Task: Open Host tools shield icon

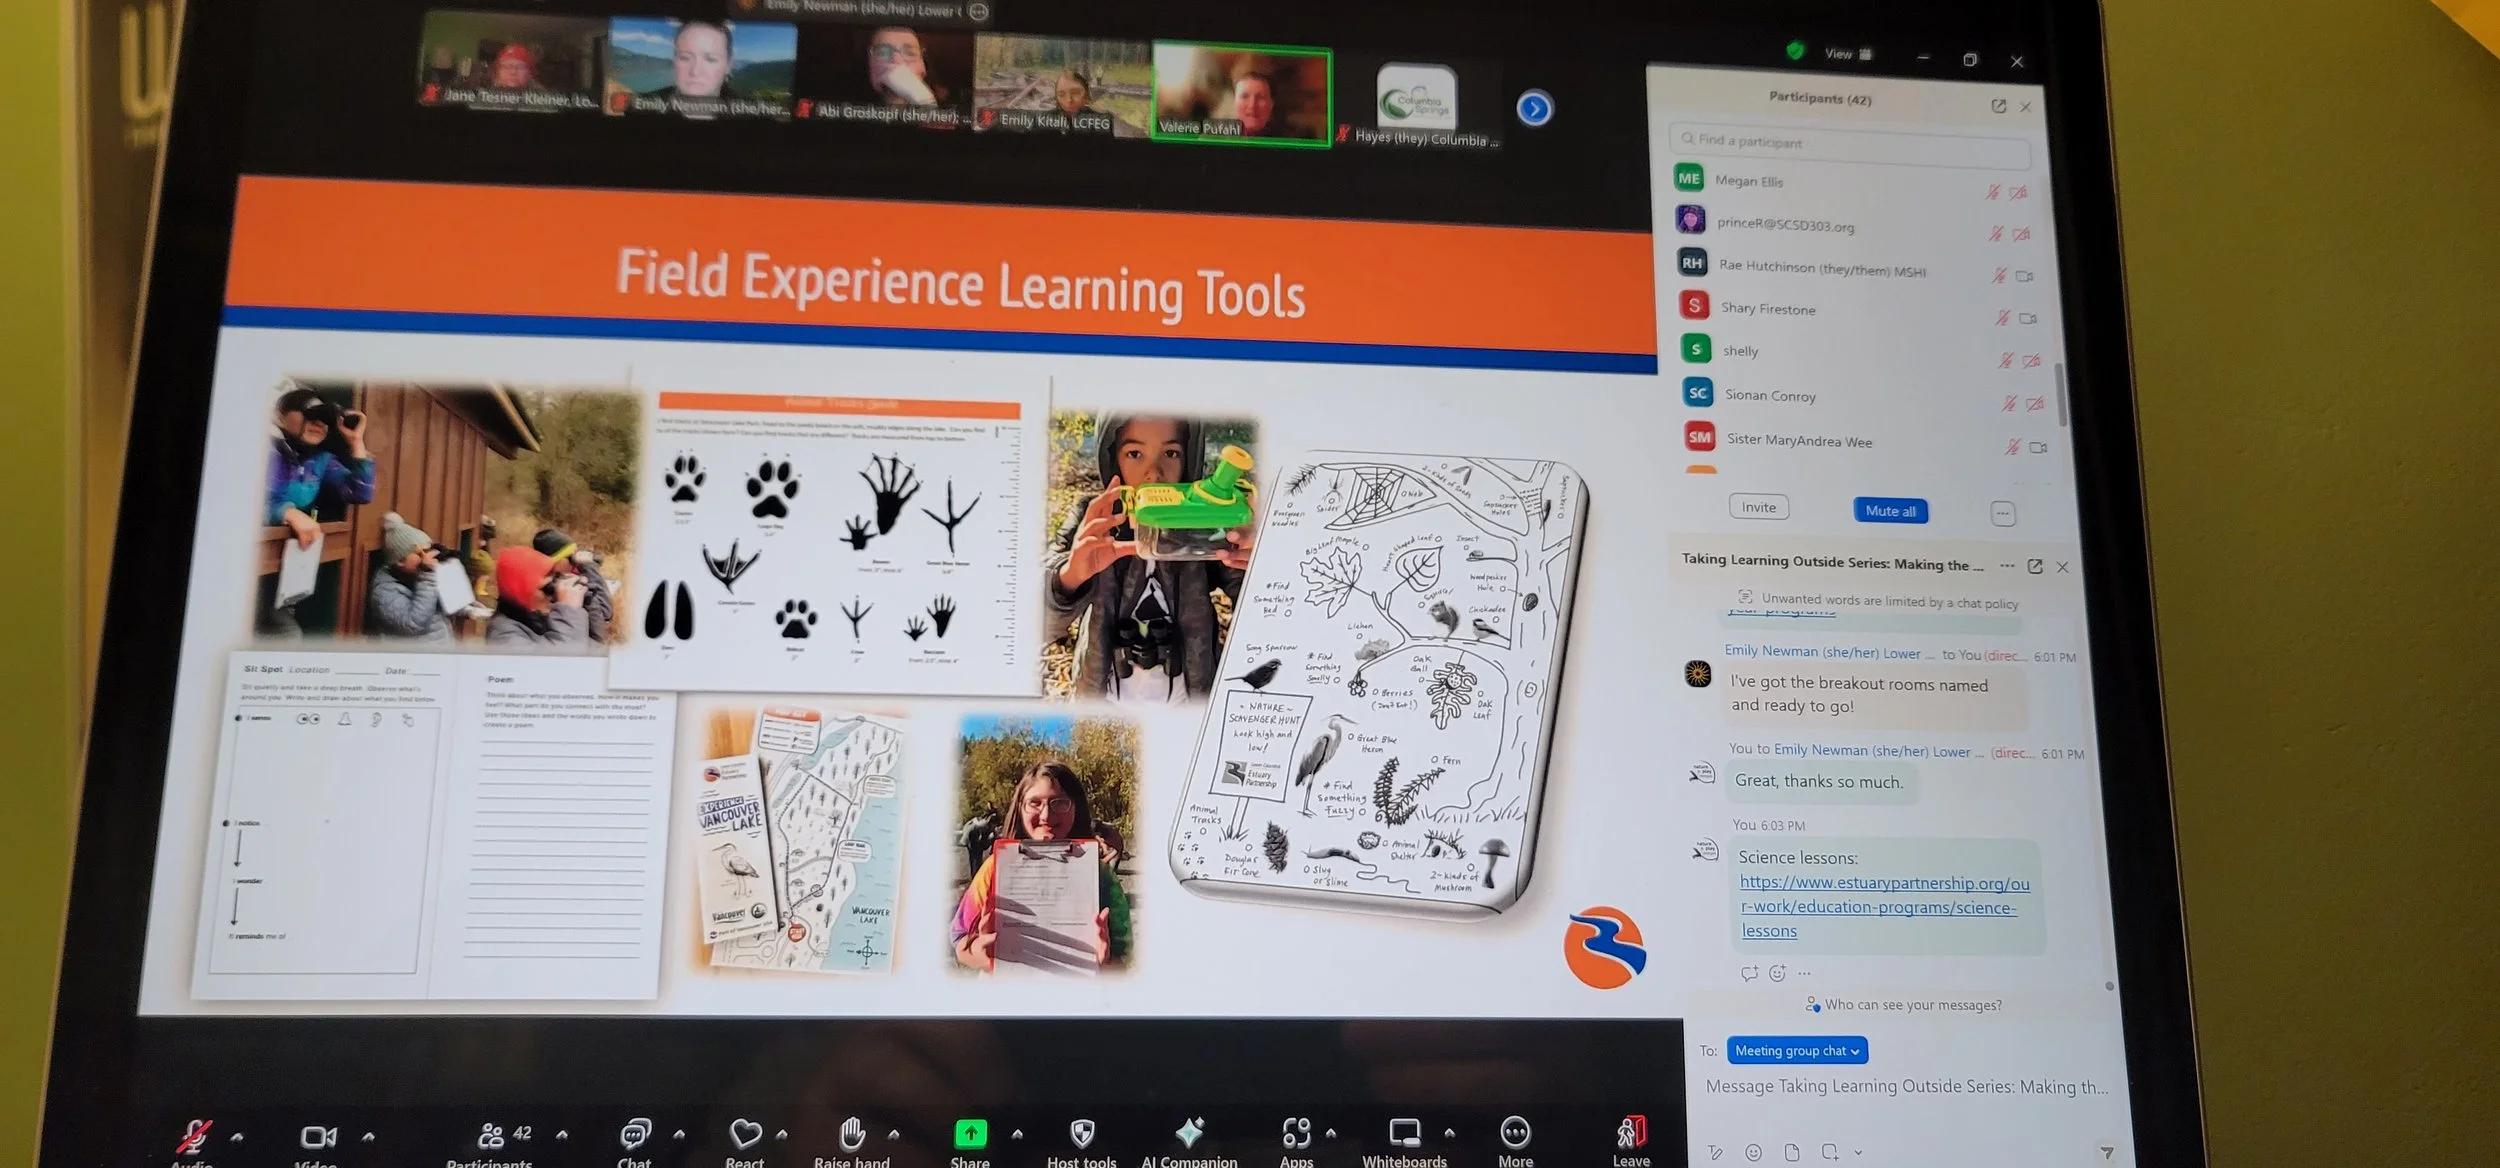Action: coord(1082,1133)
